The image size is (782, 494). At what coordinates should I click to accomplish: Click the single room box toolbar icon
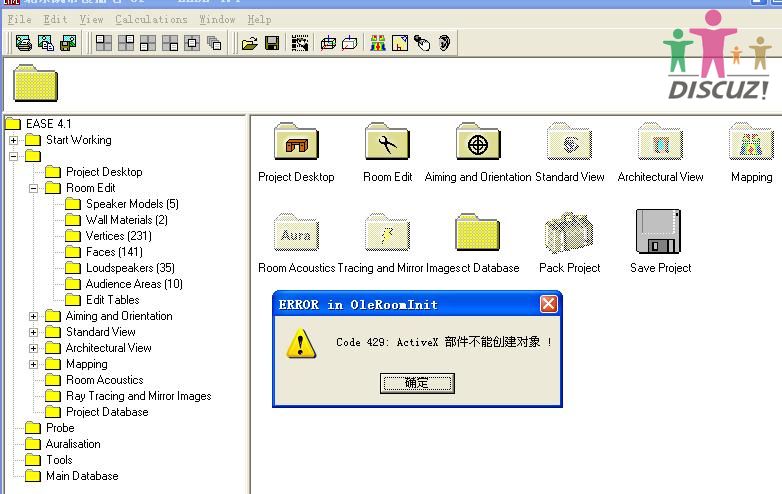click(x=350, y=43)
